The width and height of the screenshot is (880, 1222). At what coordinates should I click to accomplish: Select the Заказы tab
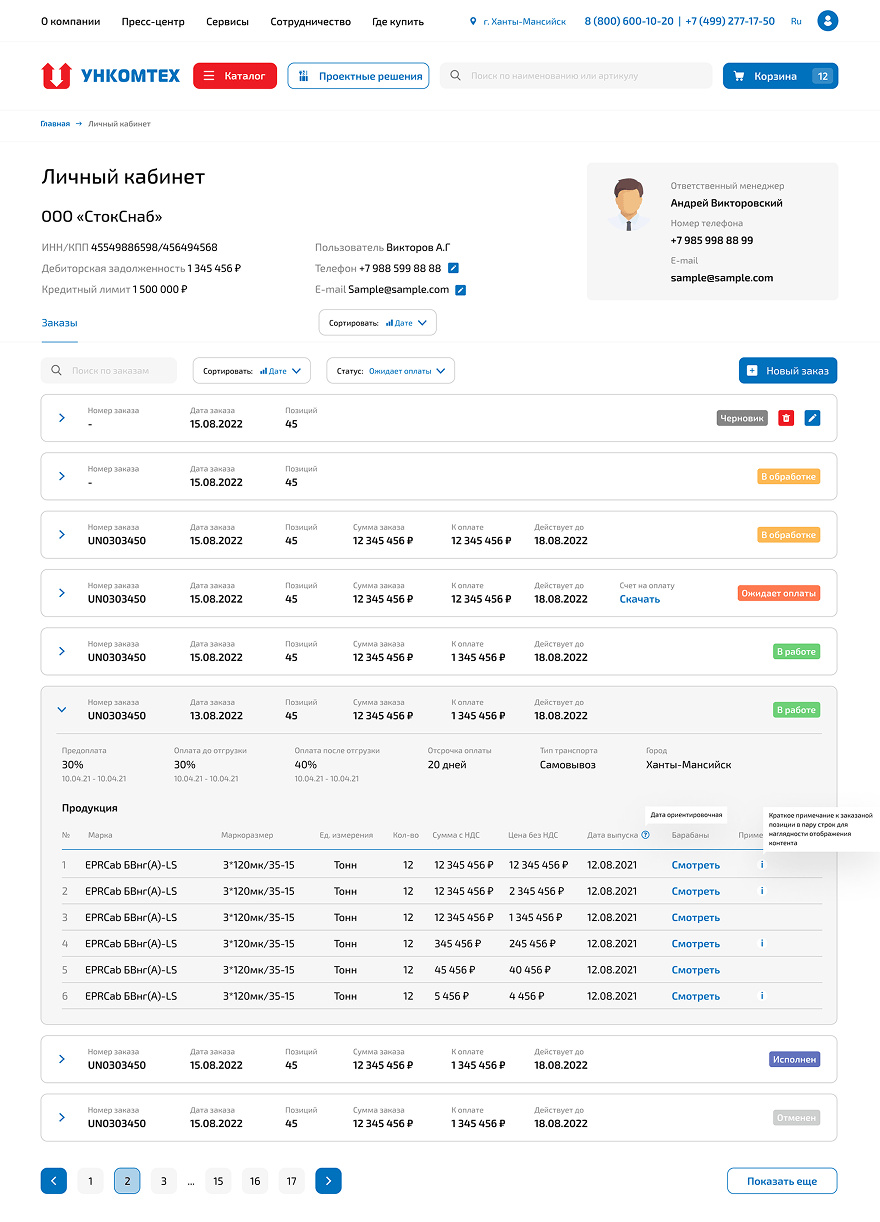[59, 322]
